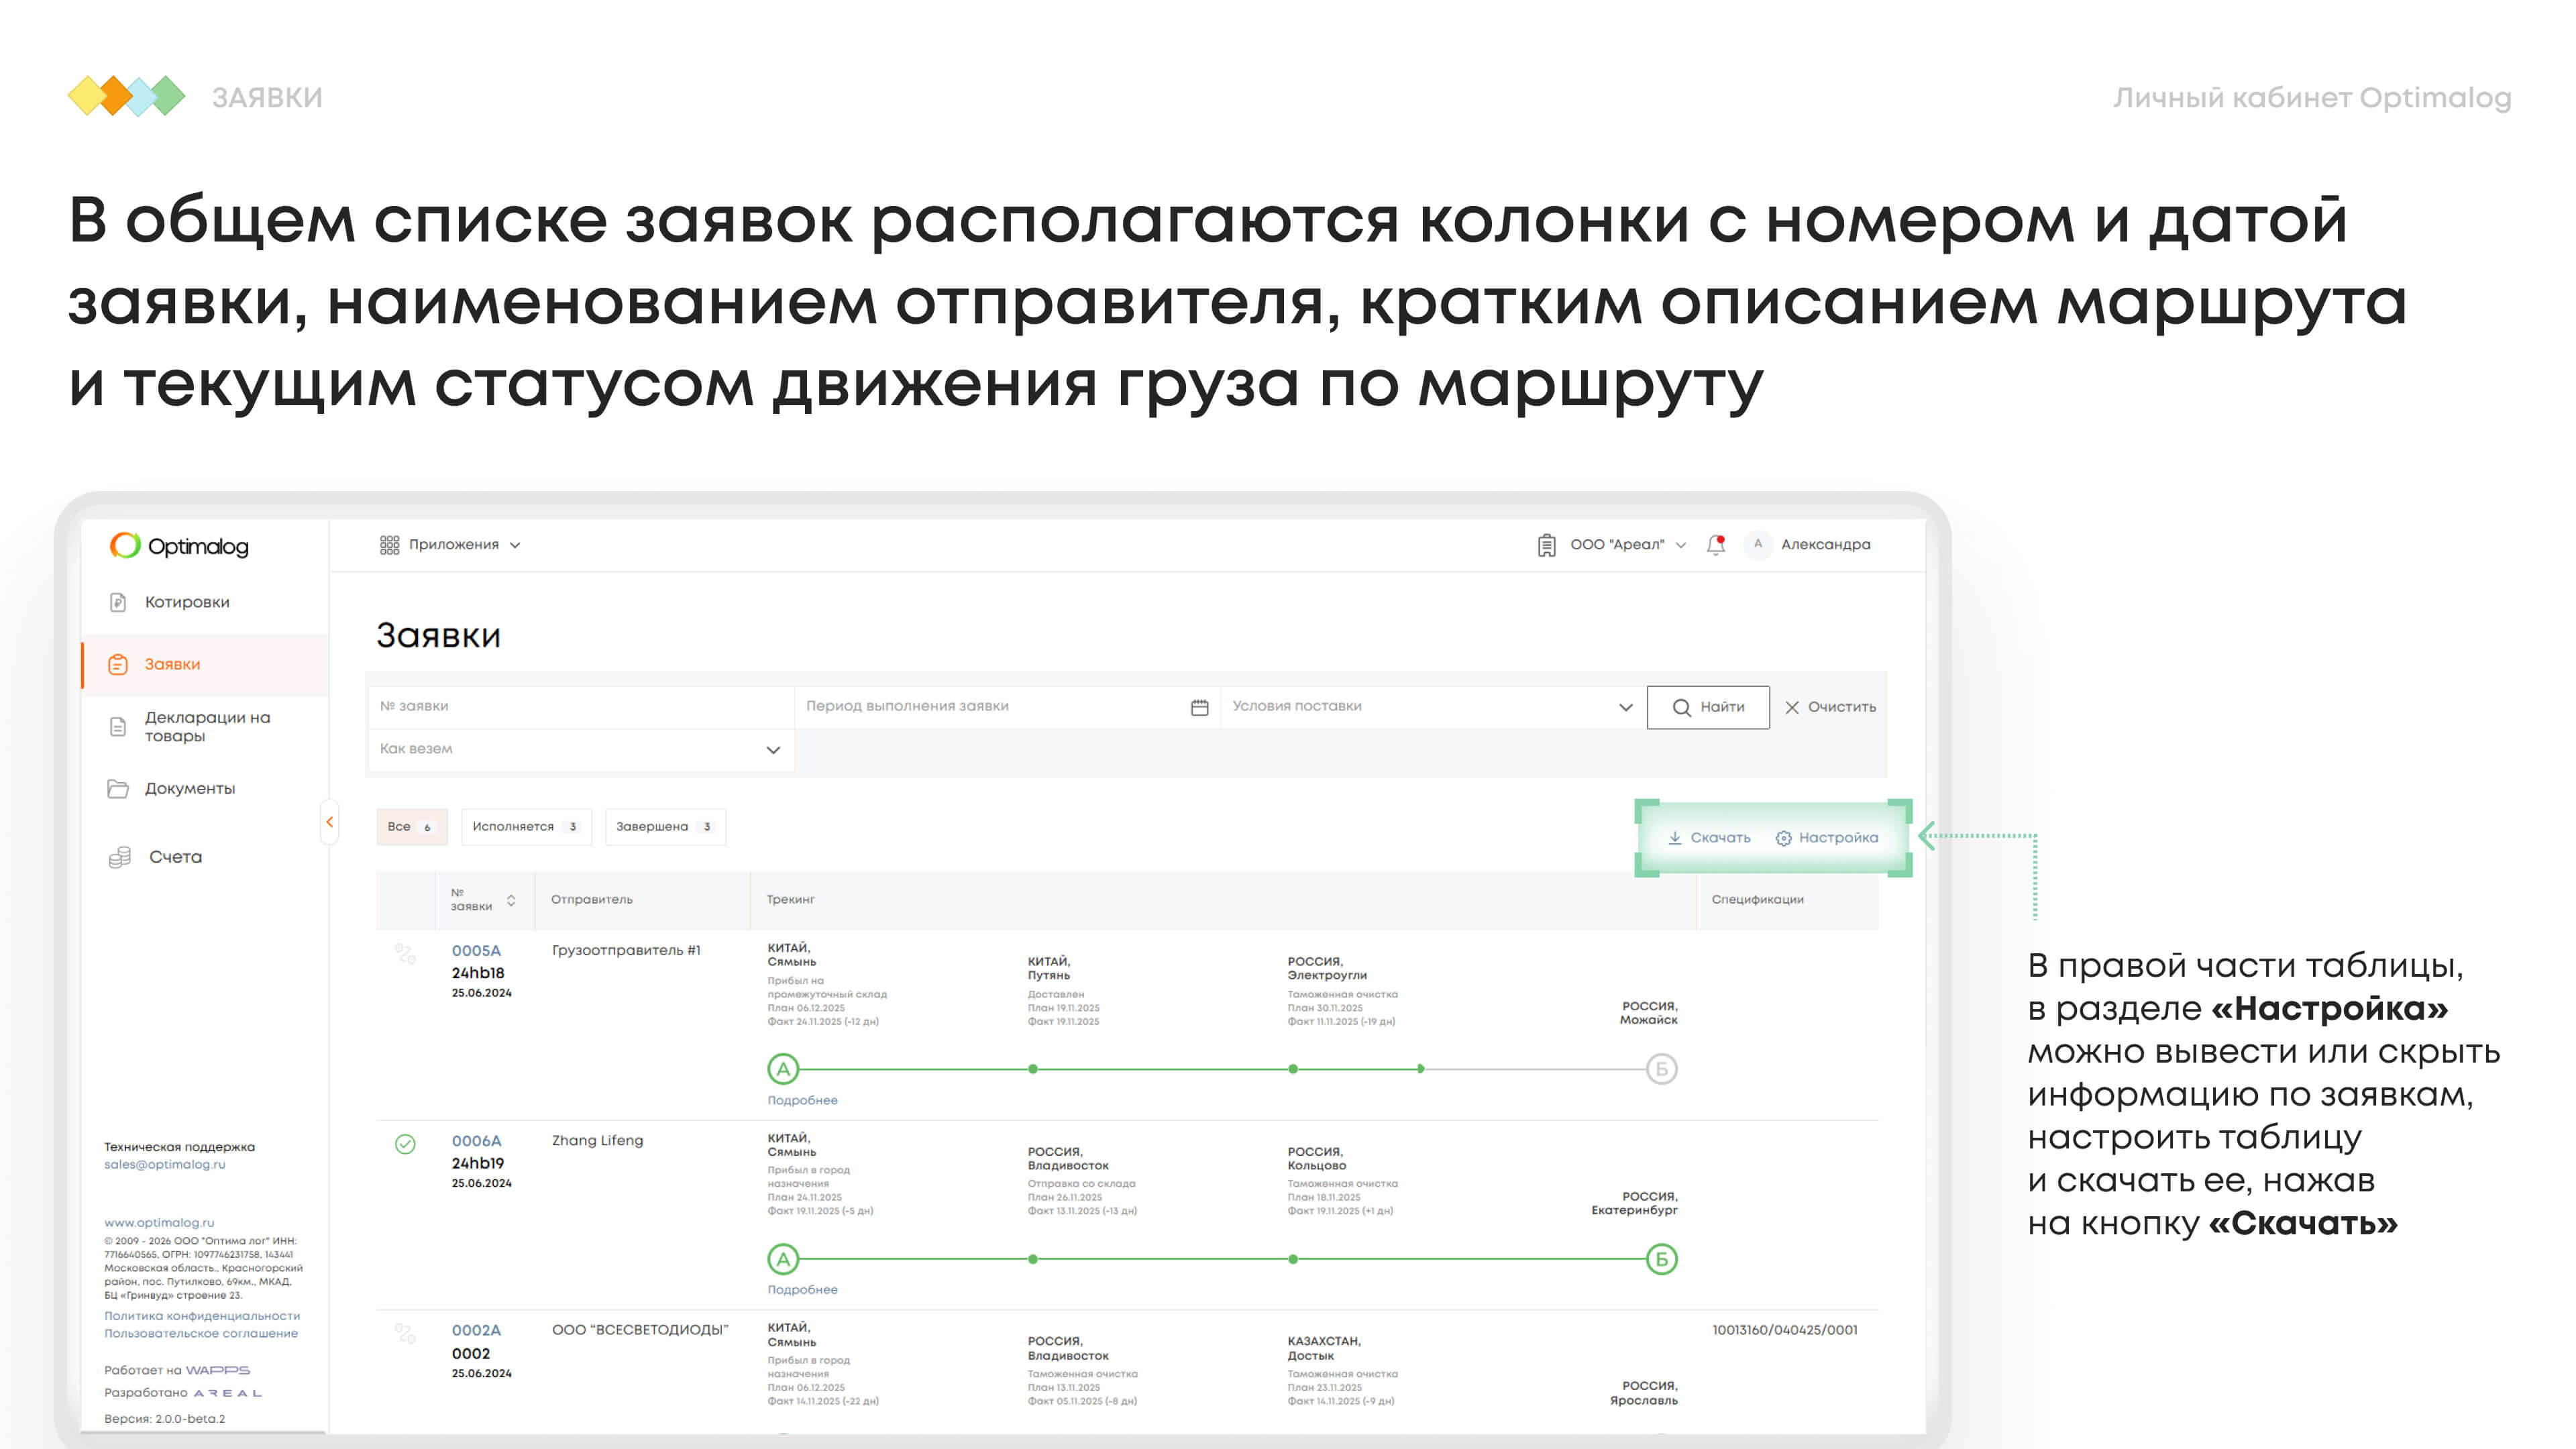Switch to the Завершена tab
This screenshot has height=1449, width=2576.
664,827
